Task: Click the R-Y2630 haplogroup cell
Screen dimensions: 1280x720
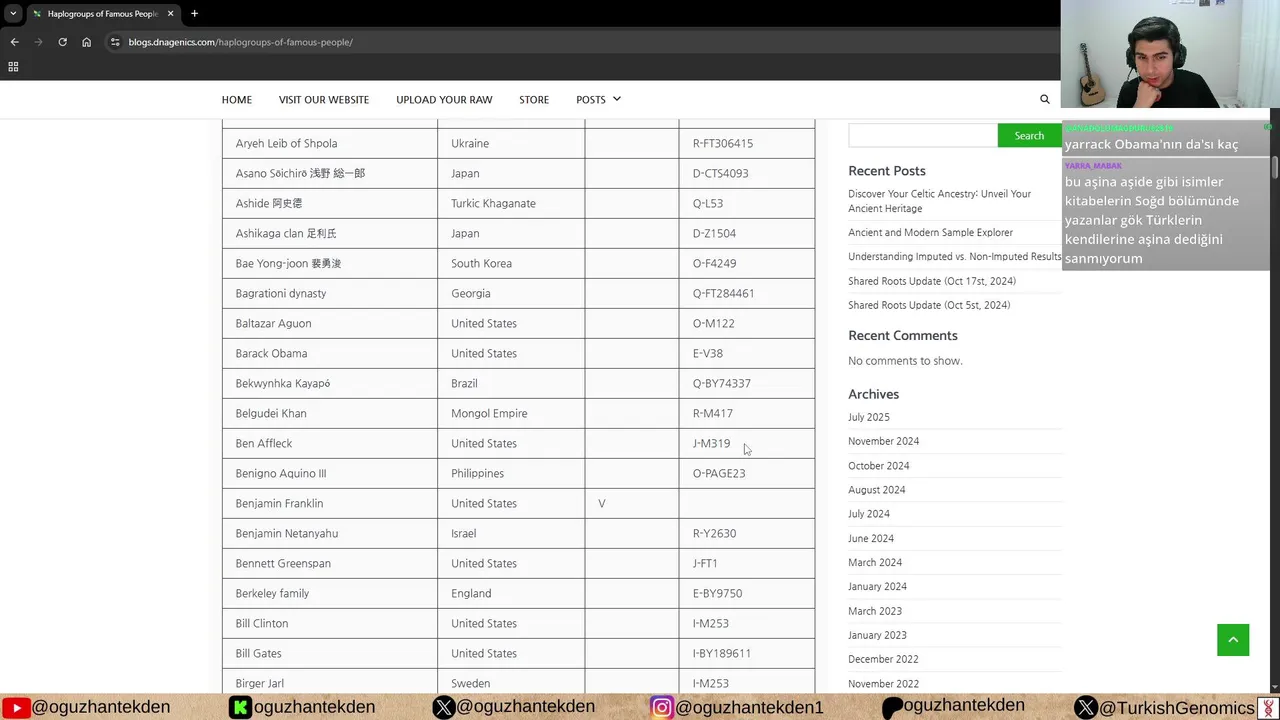Action: coord(746,533)
